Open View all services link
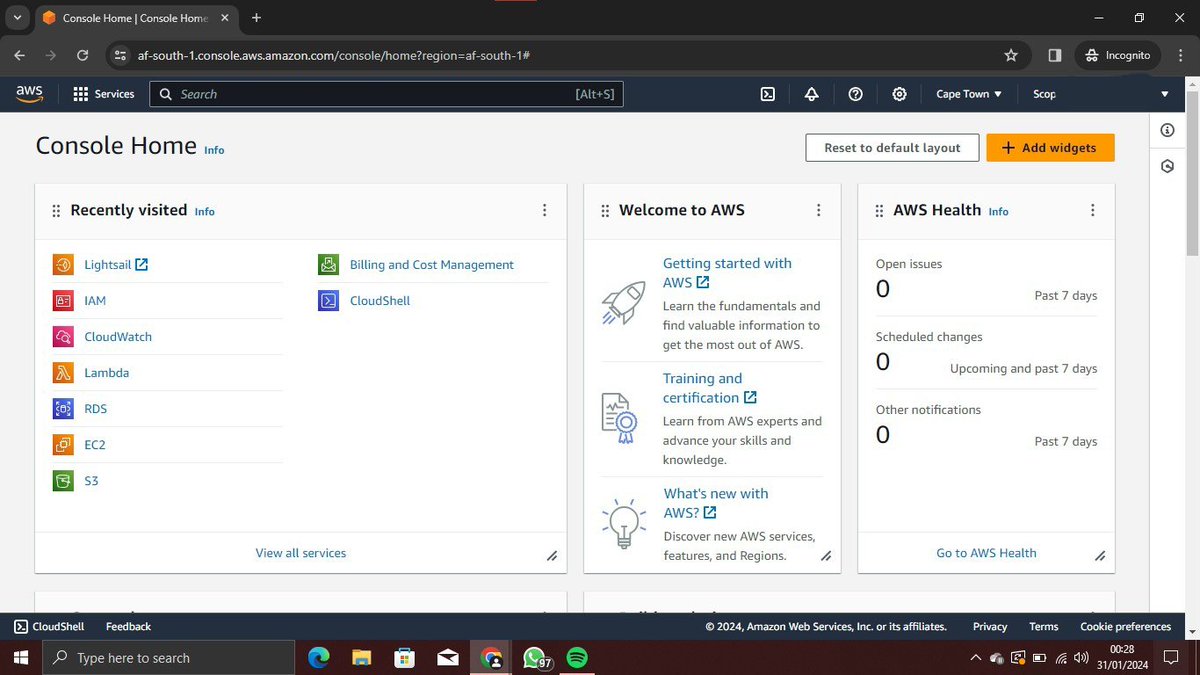 (301, 553)
